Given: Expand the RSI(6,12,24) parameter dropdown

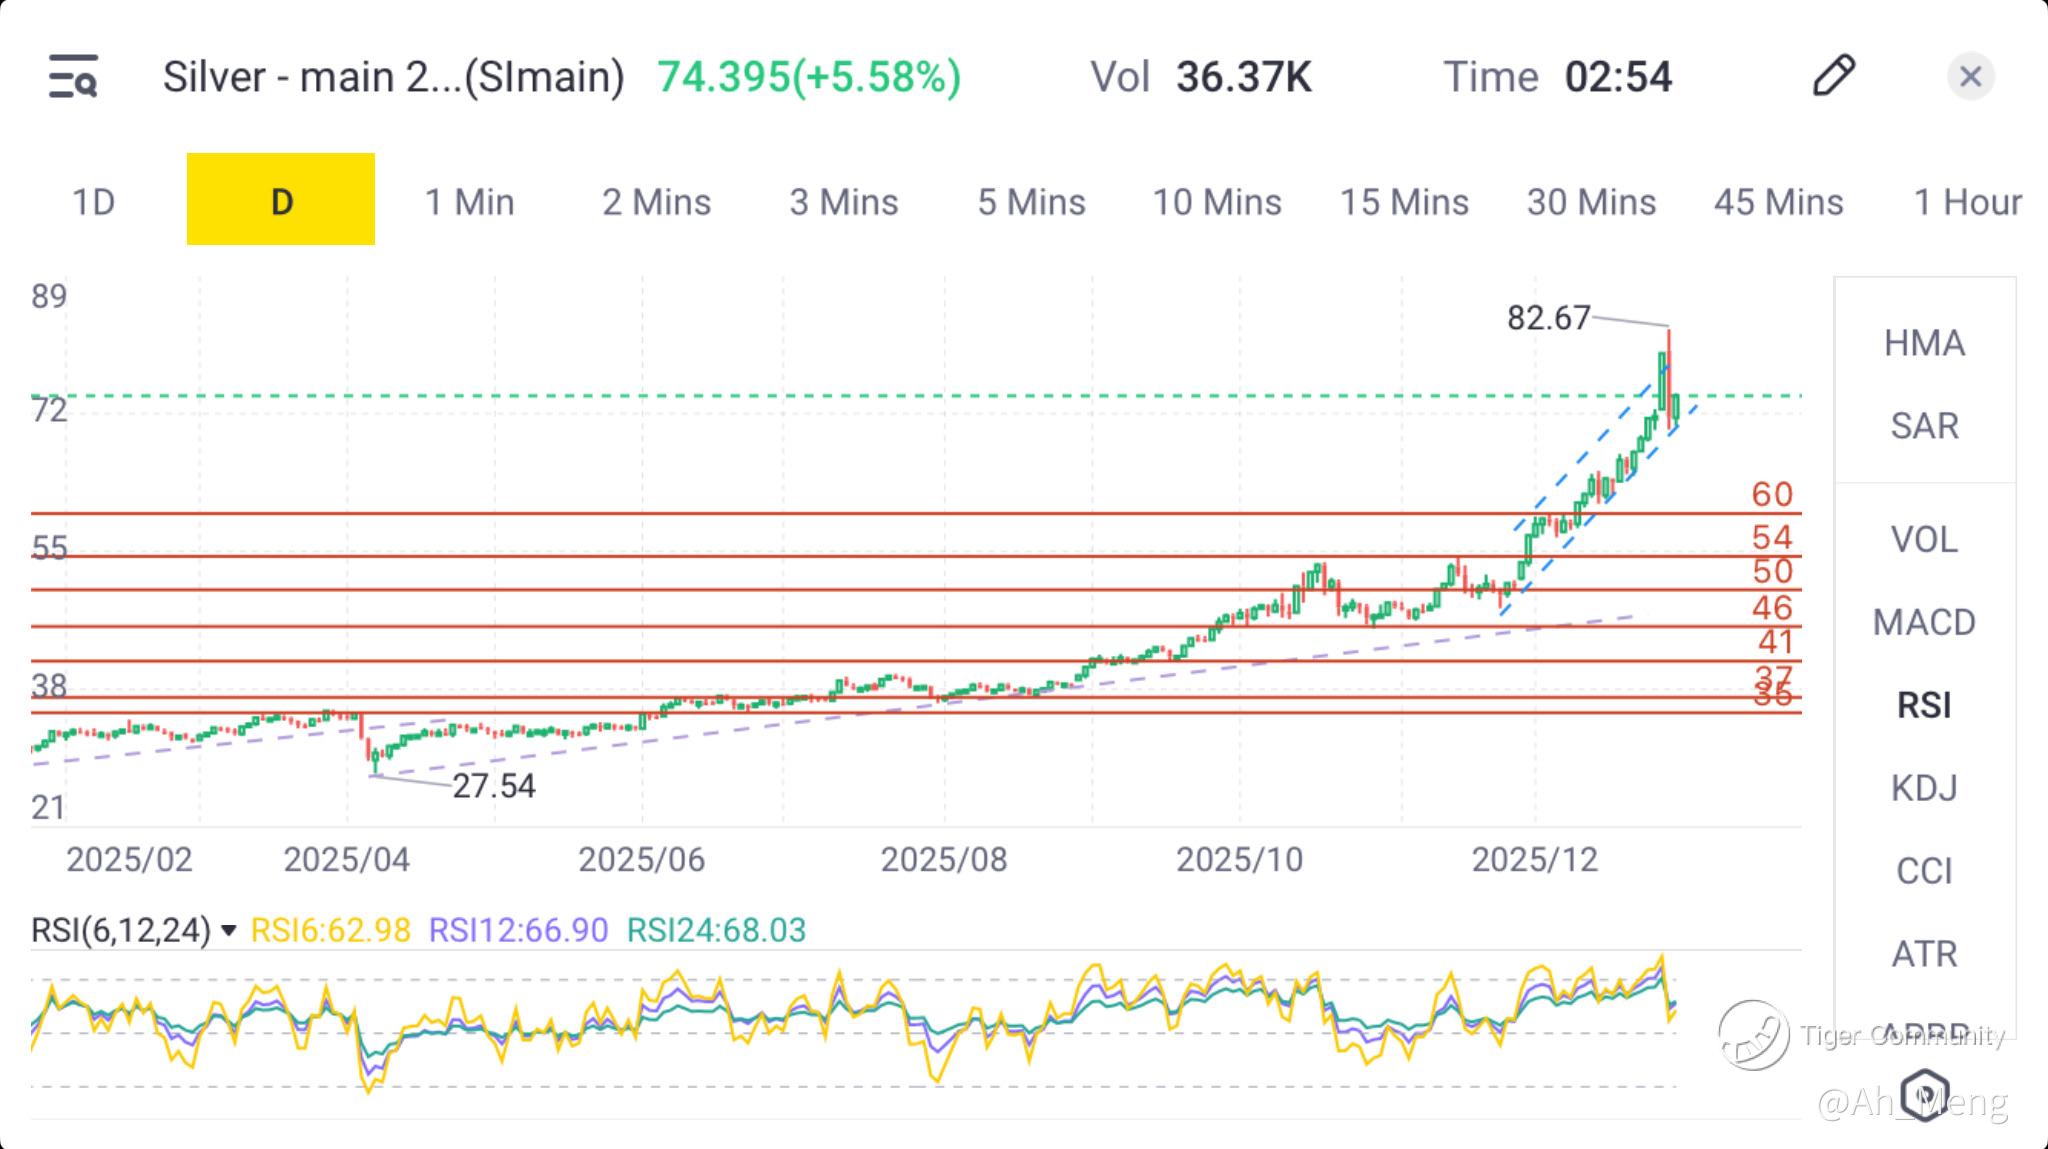Looking at the screenshot, I should 228,931.
